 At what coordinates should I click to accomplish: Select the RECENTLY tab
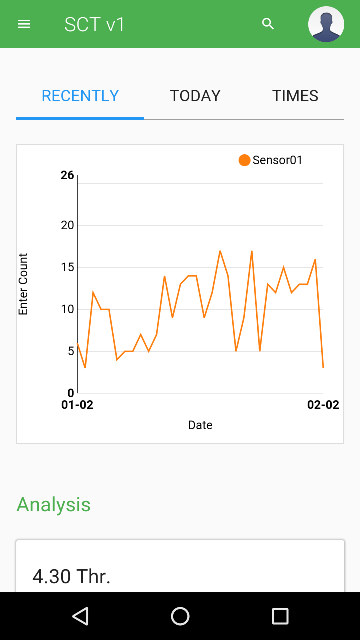[80, 96]
